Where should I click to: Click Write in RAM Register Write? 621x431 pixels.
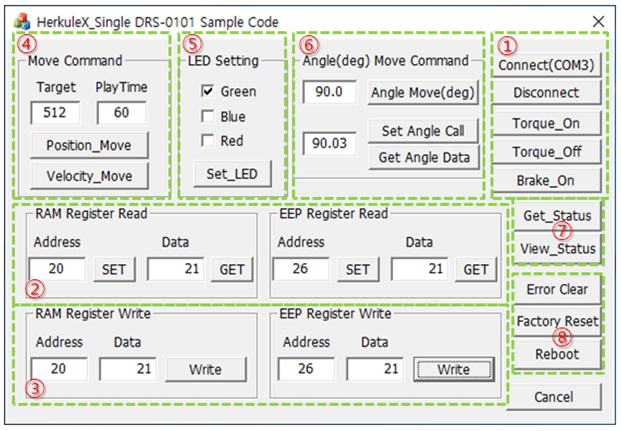click(206, 370)
